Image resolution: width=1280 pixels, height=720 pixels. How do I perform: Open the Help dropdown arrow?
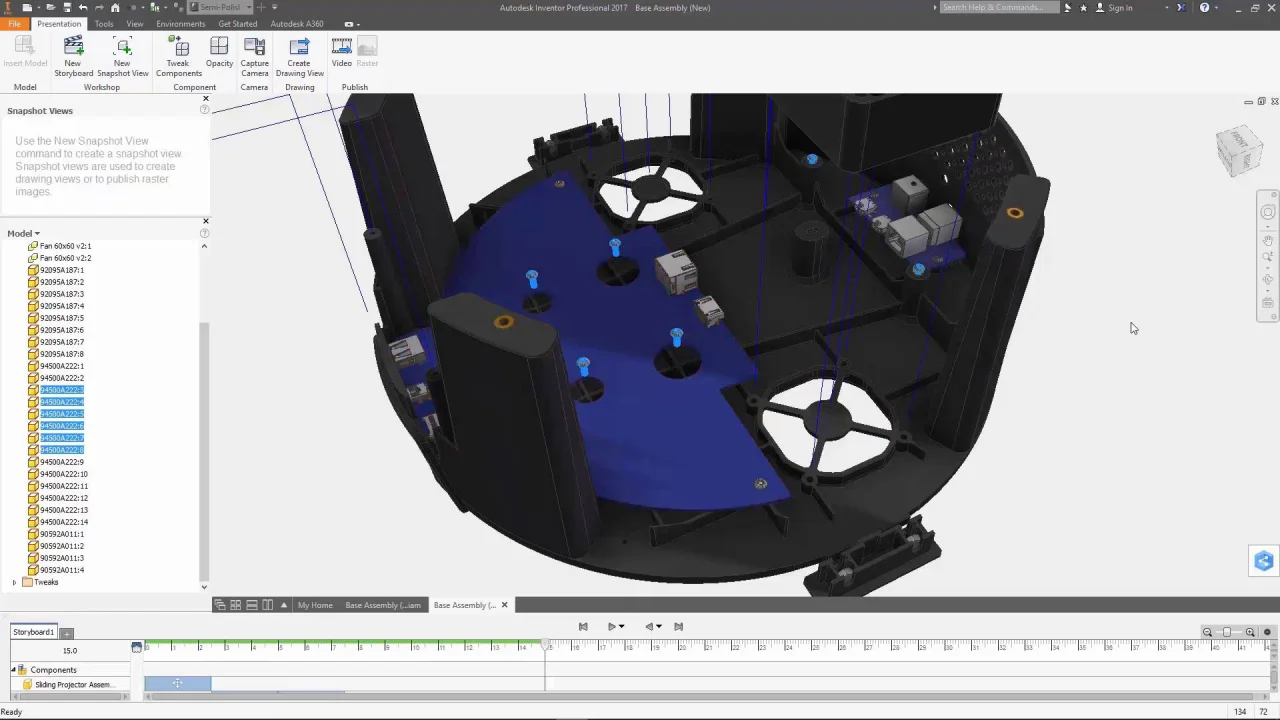point(1216,7)
